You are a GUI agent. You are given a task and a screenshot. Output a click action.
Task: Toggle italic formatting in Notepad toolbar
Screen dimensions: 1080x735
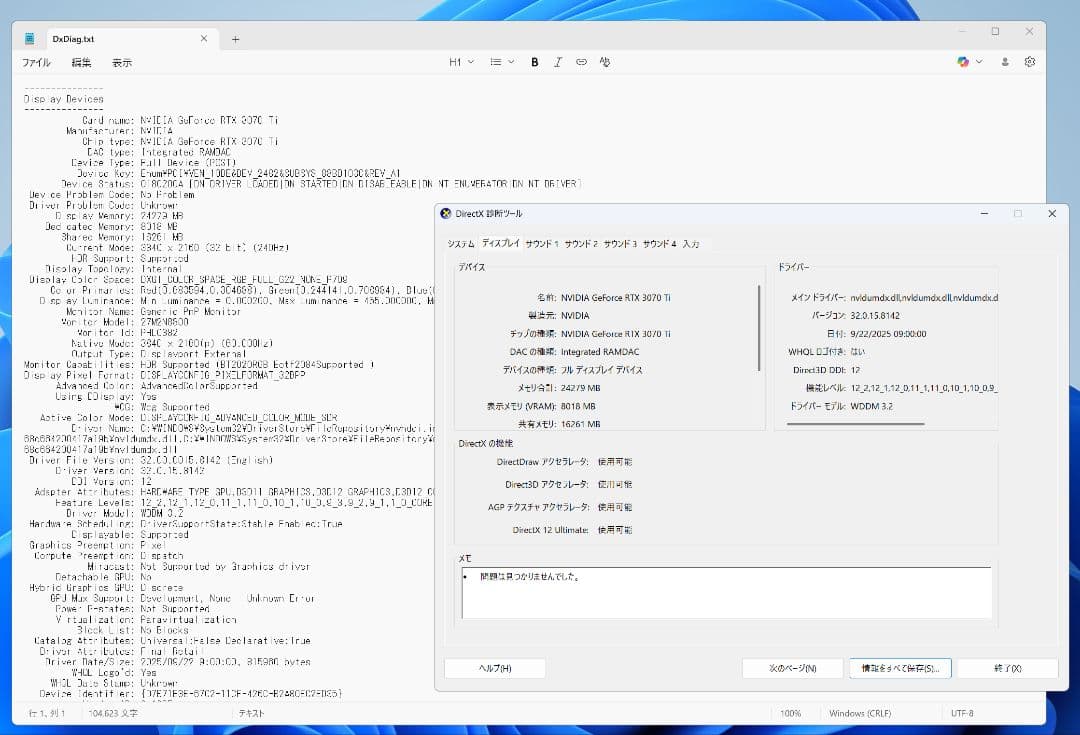pos(558,62)
